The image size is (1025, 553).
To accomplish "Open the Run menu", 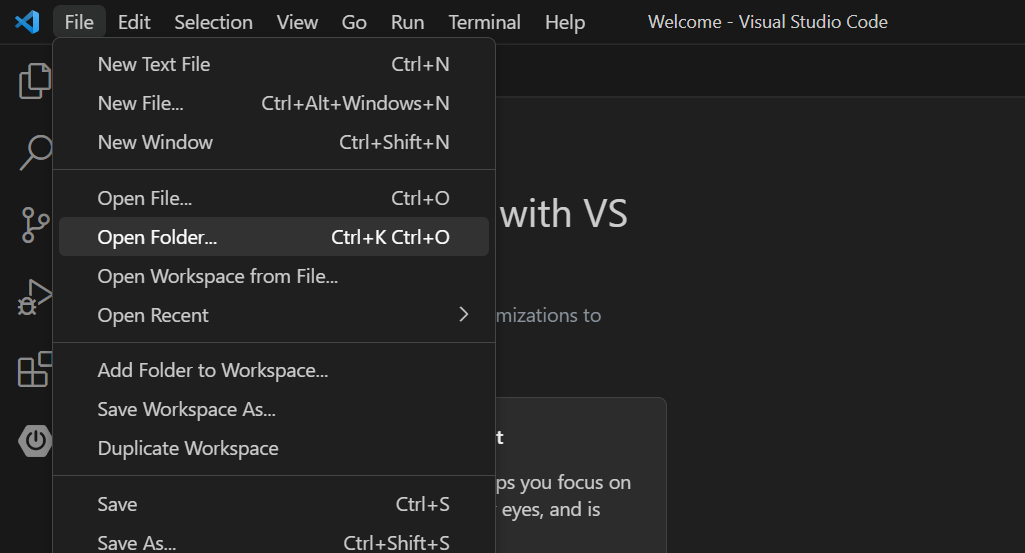I will tap(407, 22).
